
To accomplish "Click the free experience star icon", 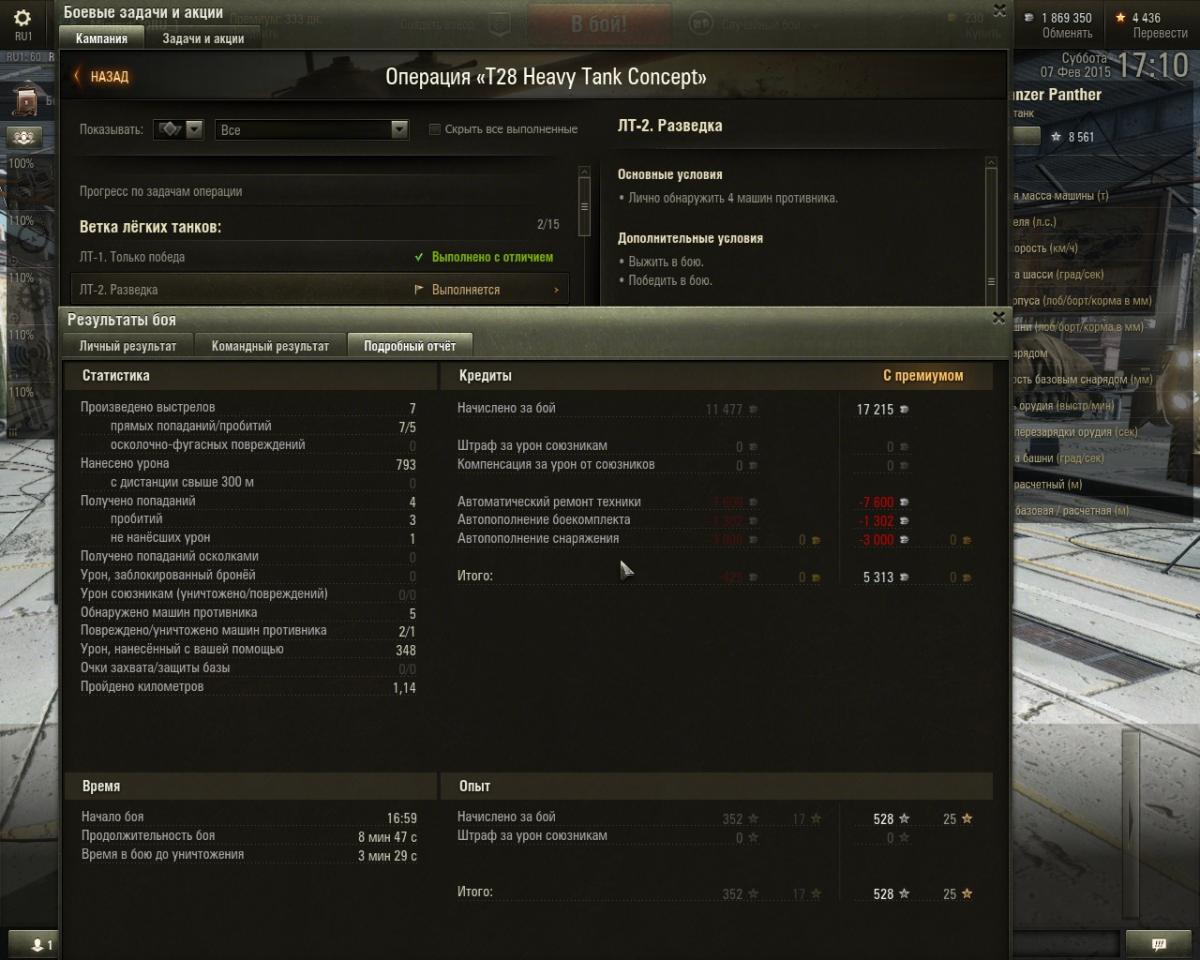I will pyautogui.click(x=1121, y=17).
